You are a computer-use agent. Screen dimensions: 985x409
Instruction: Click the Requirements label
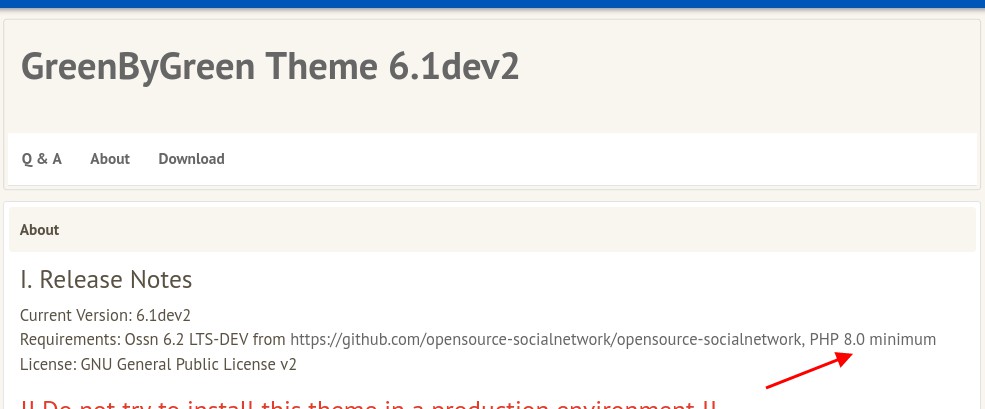pos(69,340)
